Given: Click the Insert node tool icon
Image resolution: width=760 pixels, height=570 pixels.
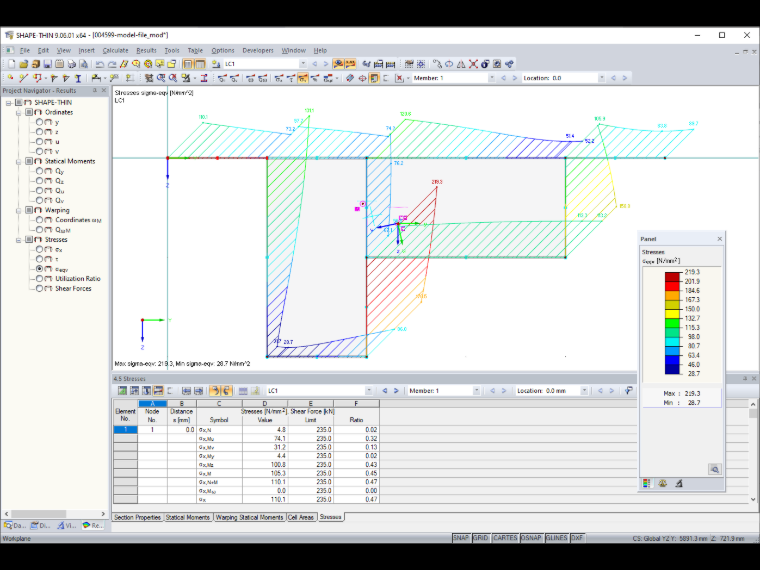Looking at the screenshot, I should pyautogui.click(x=11, y=78).
